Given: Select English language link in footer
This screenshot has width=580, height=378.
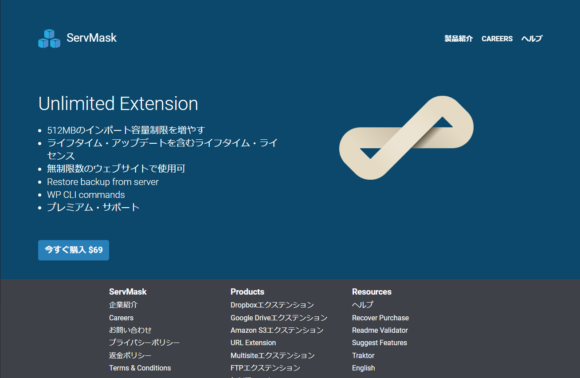Looking at the screenshot, I should point(363,368).
